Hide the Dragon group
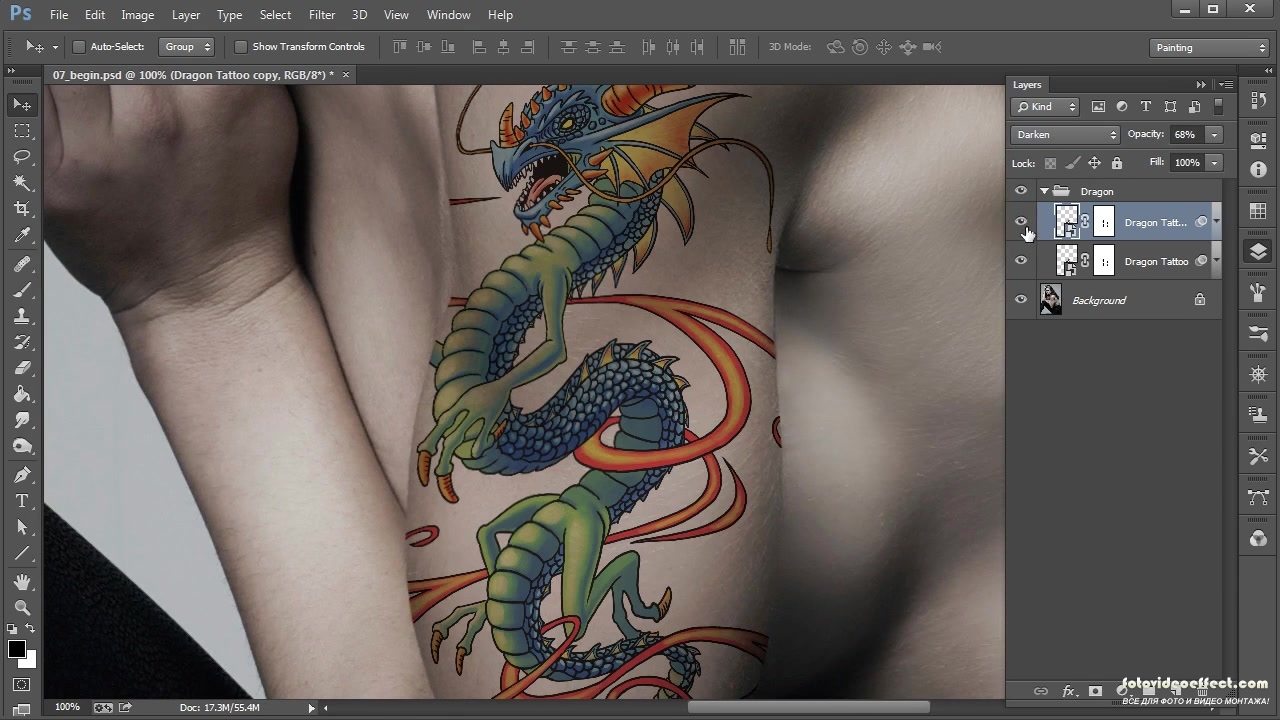 [1021, 191]
